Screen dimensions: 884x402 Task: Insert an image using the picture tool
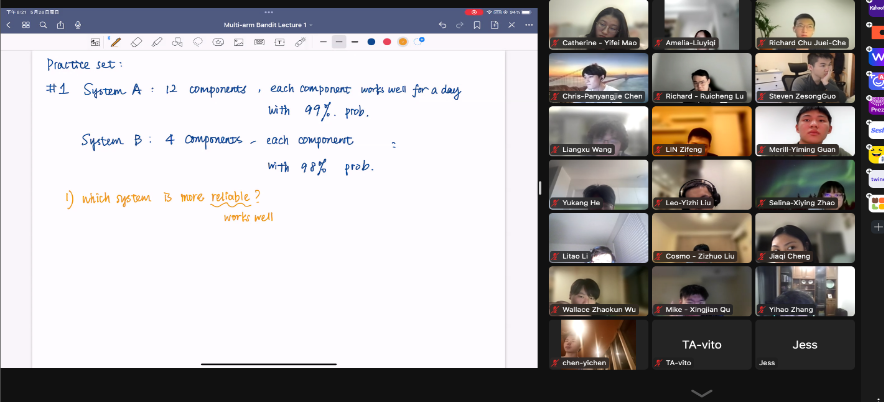coord(238,42)
